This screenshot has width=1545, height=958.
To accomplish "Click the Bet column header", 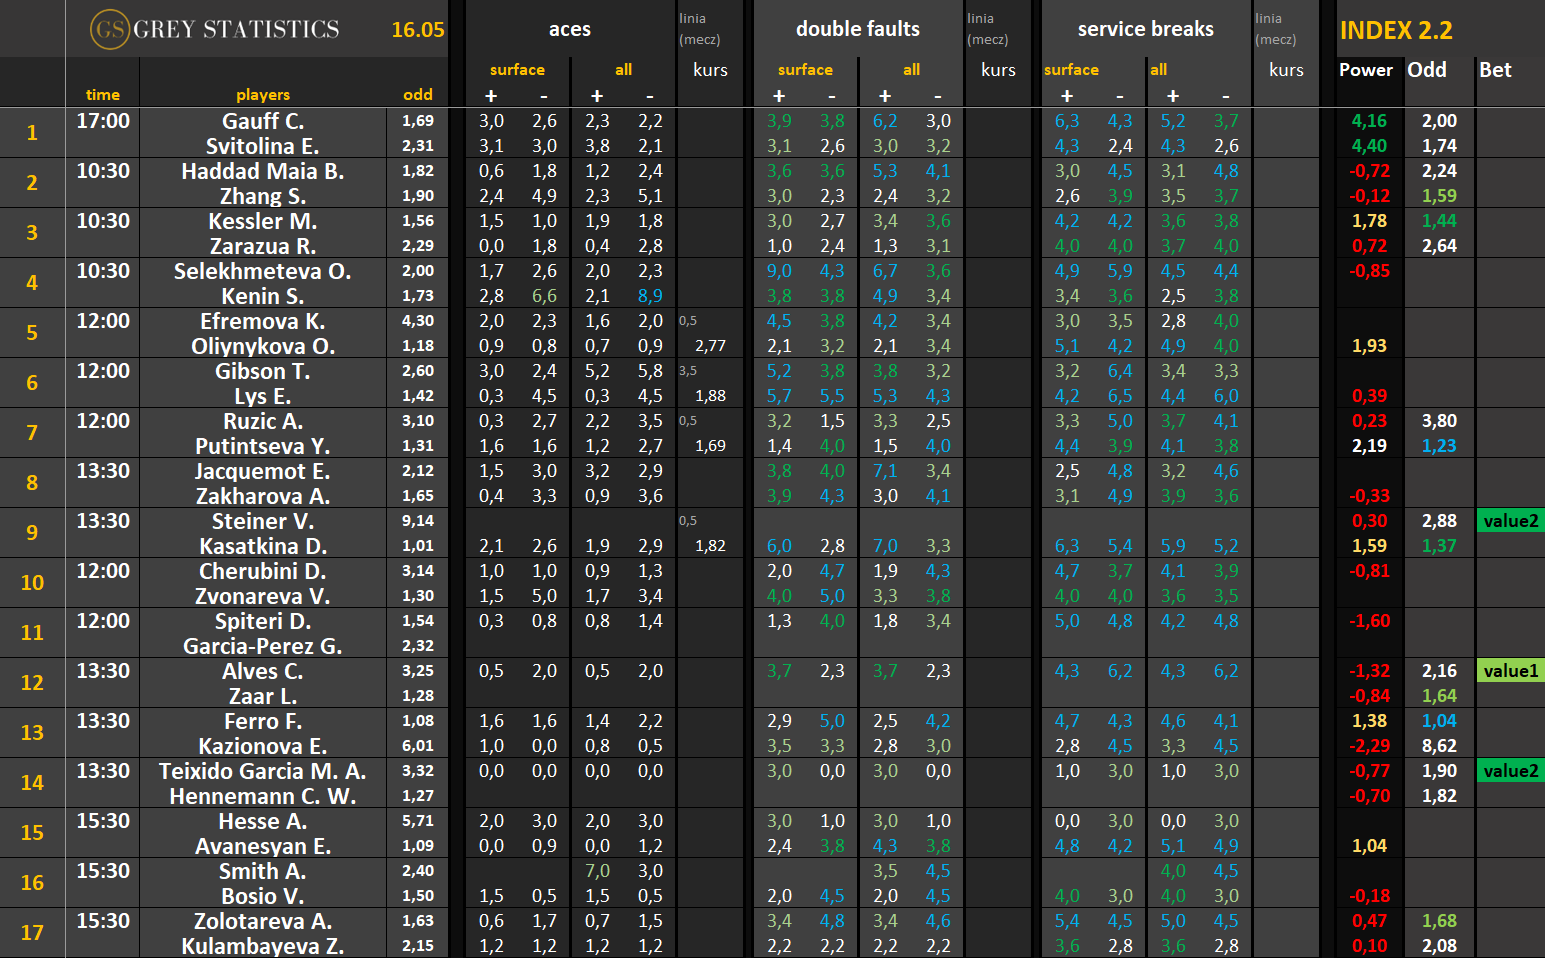I will point(1495,70).
